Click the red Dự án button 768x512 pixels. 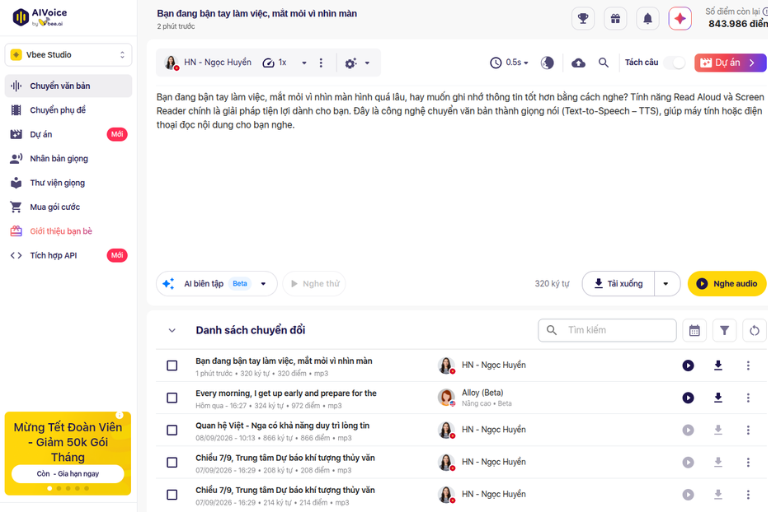tap(730, 63)
